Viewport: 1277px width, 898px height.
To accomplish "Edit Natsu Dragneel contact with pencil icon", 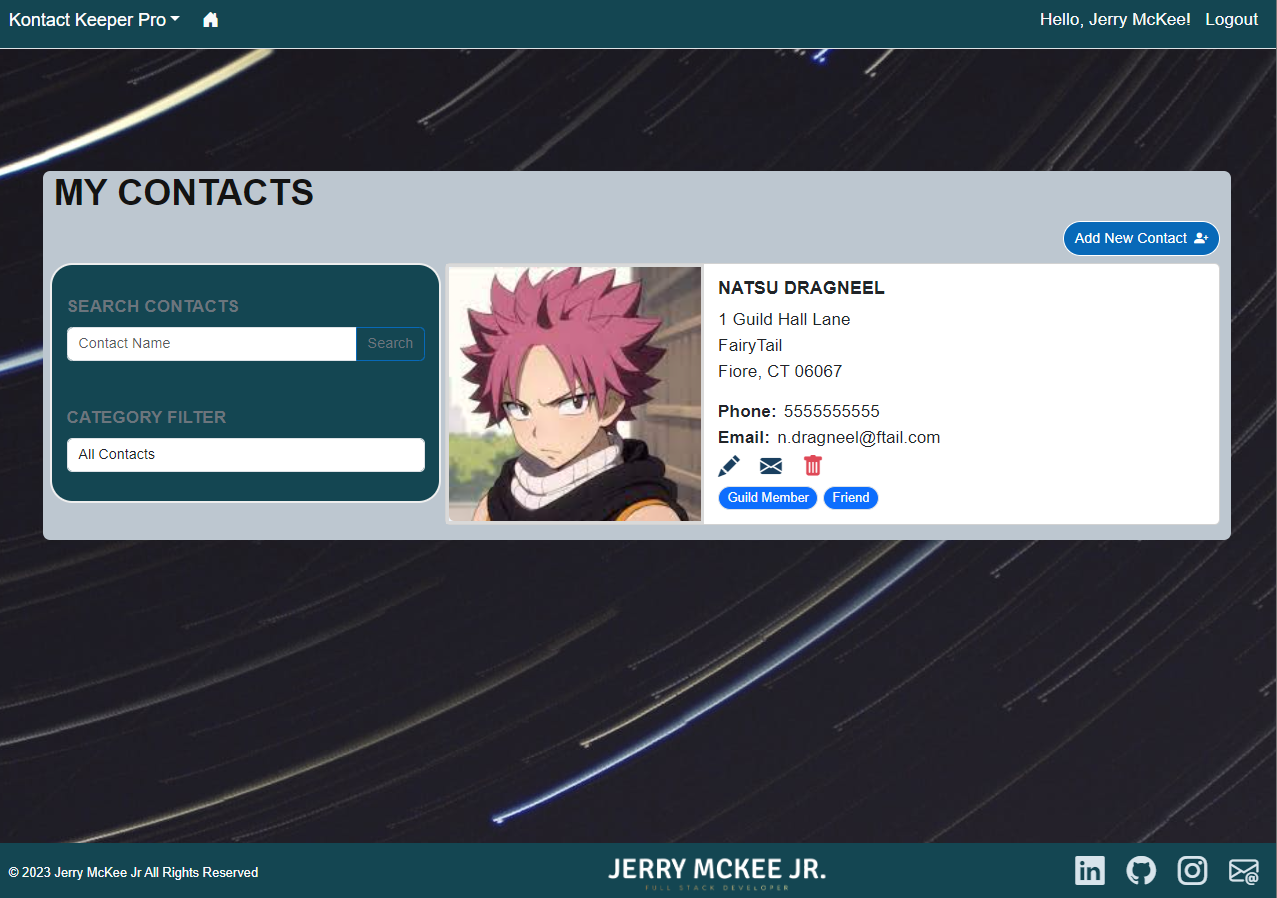I will [729, 466].
